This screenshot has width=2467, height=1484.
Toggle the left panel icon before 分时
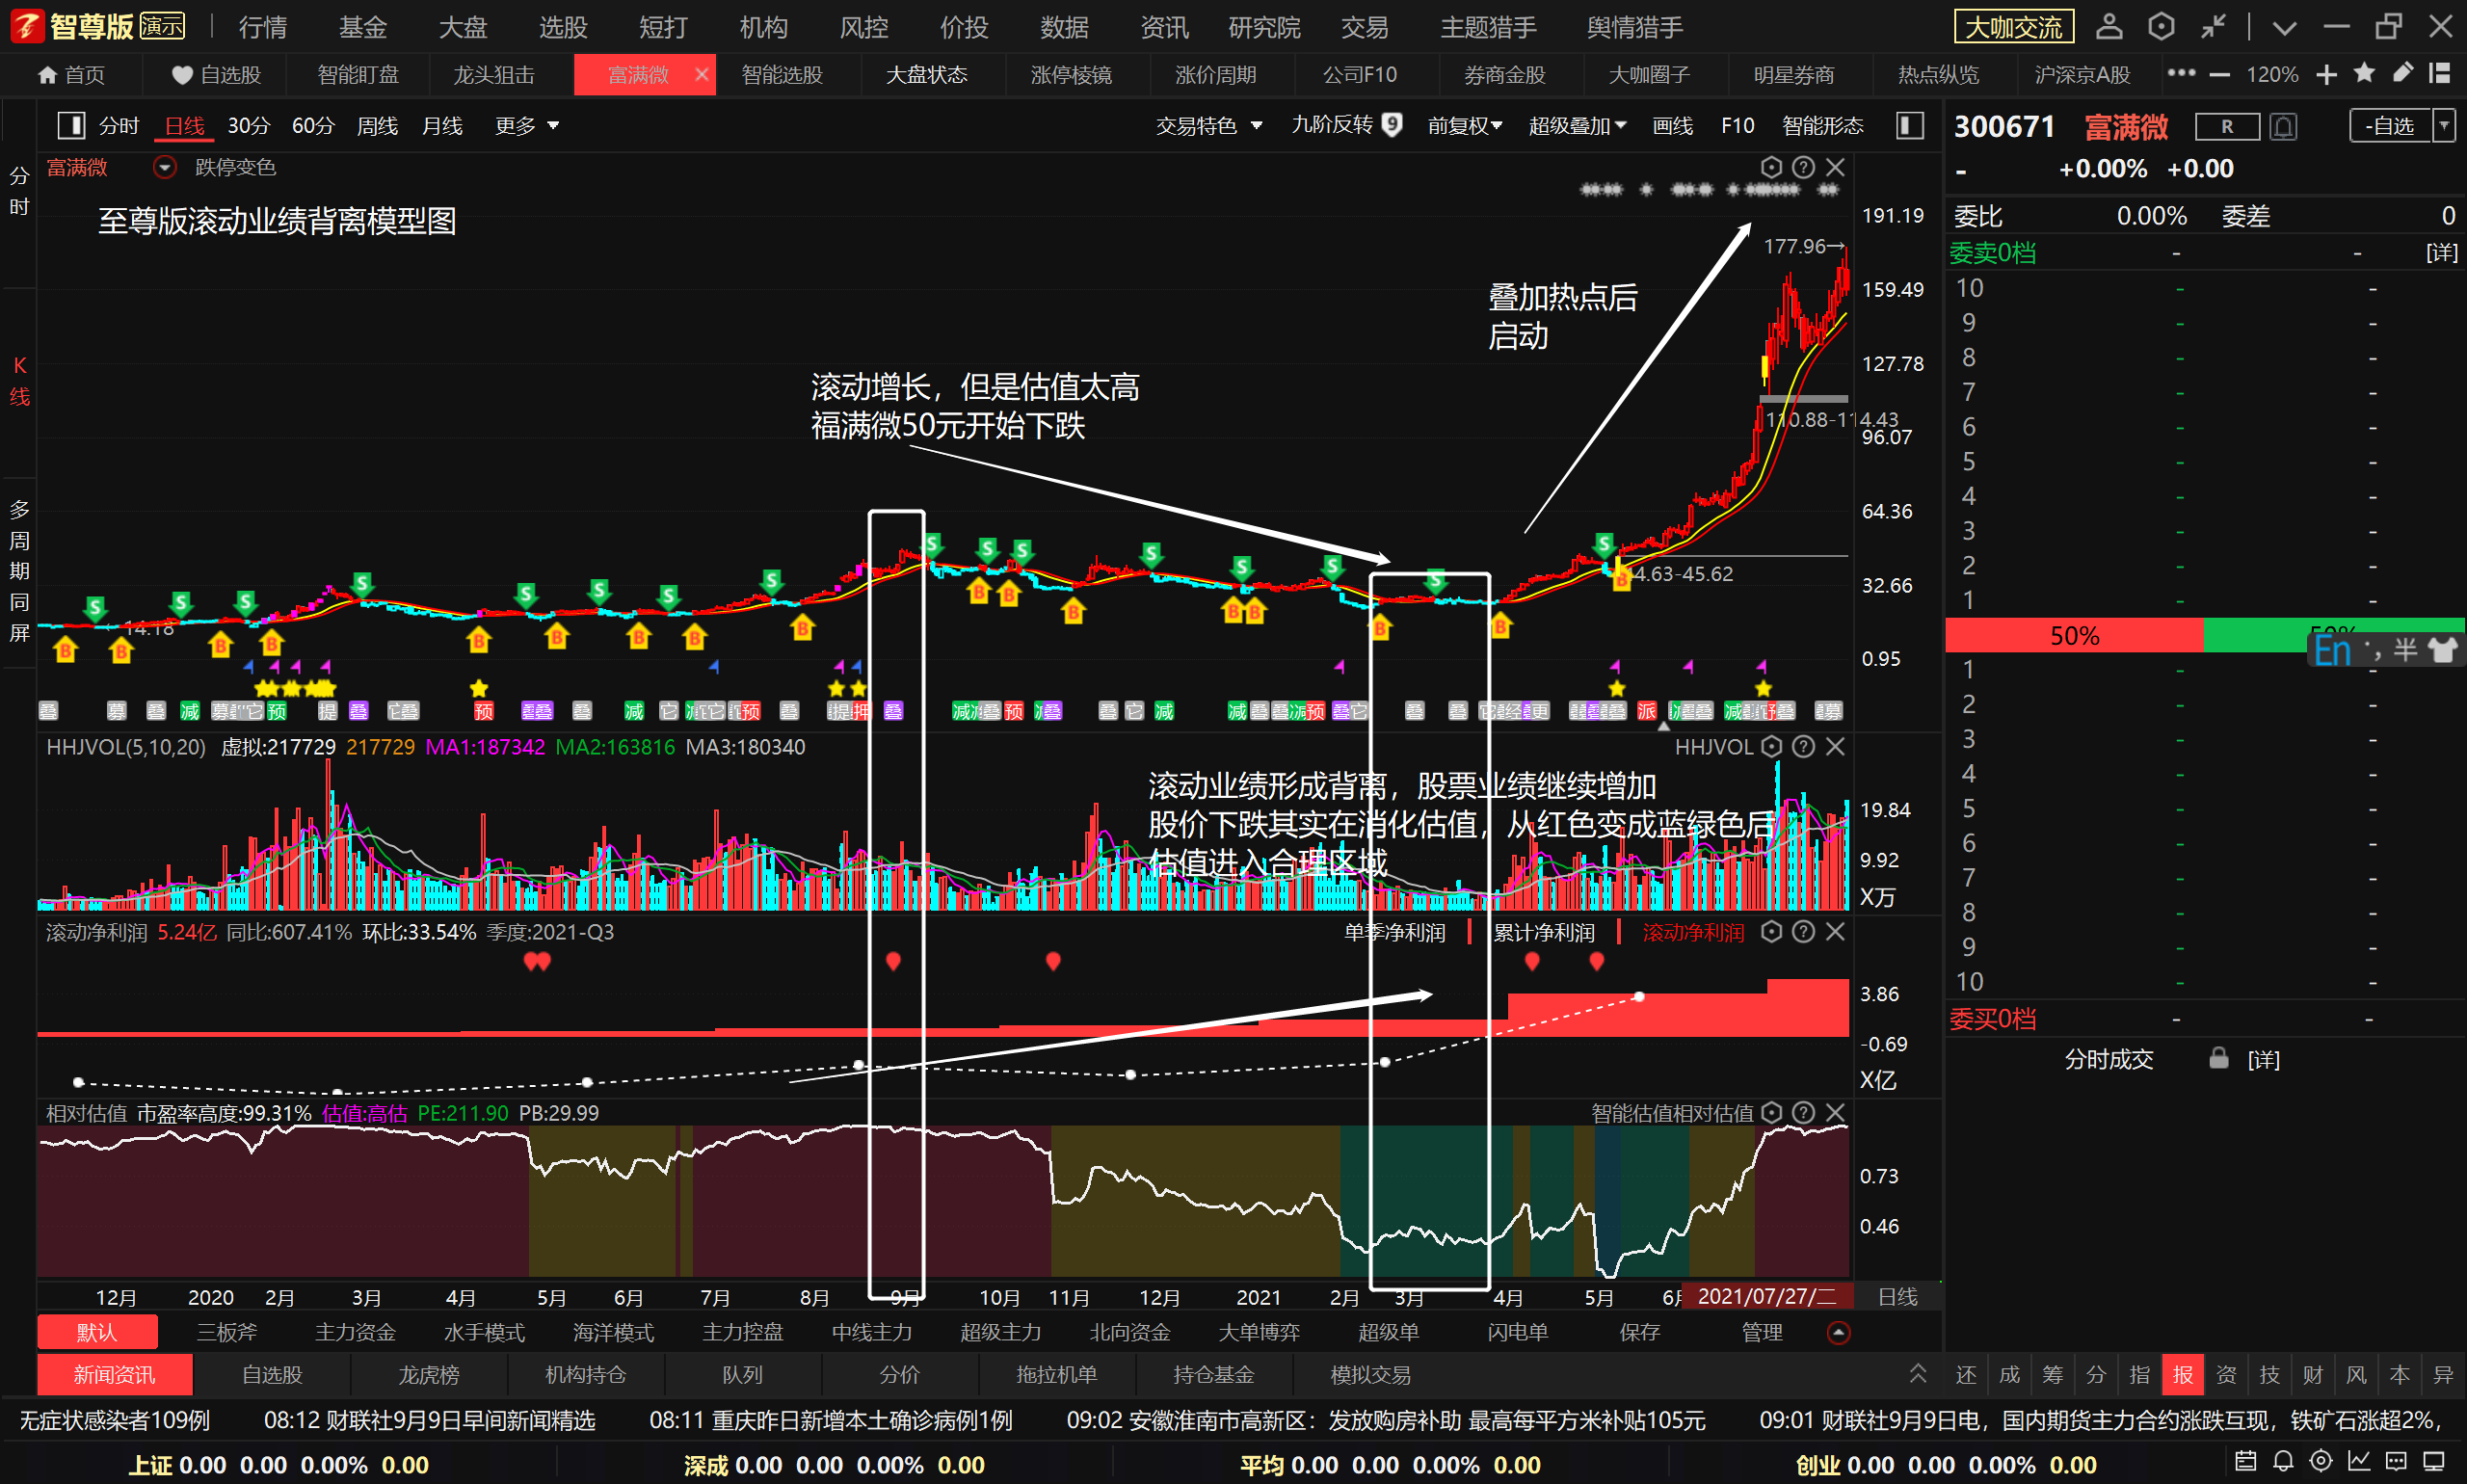(71, 125)
